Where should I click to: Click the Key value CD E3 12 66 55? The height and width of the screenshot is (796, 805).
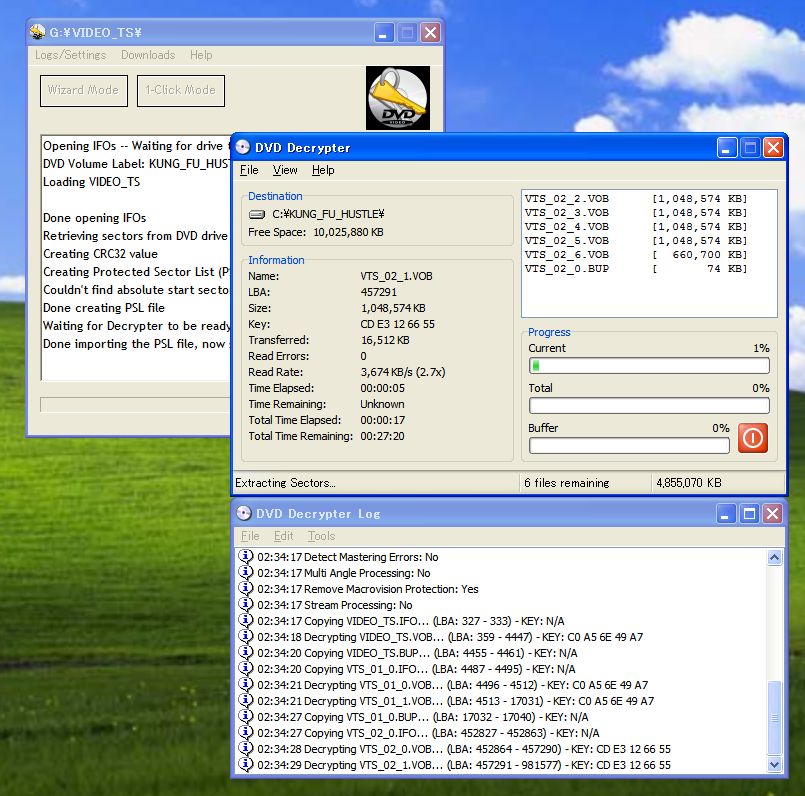(397, 324)
